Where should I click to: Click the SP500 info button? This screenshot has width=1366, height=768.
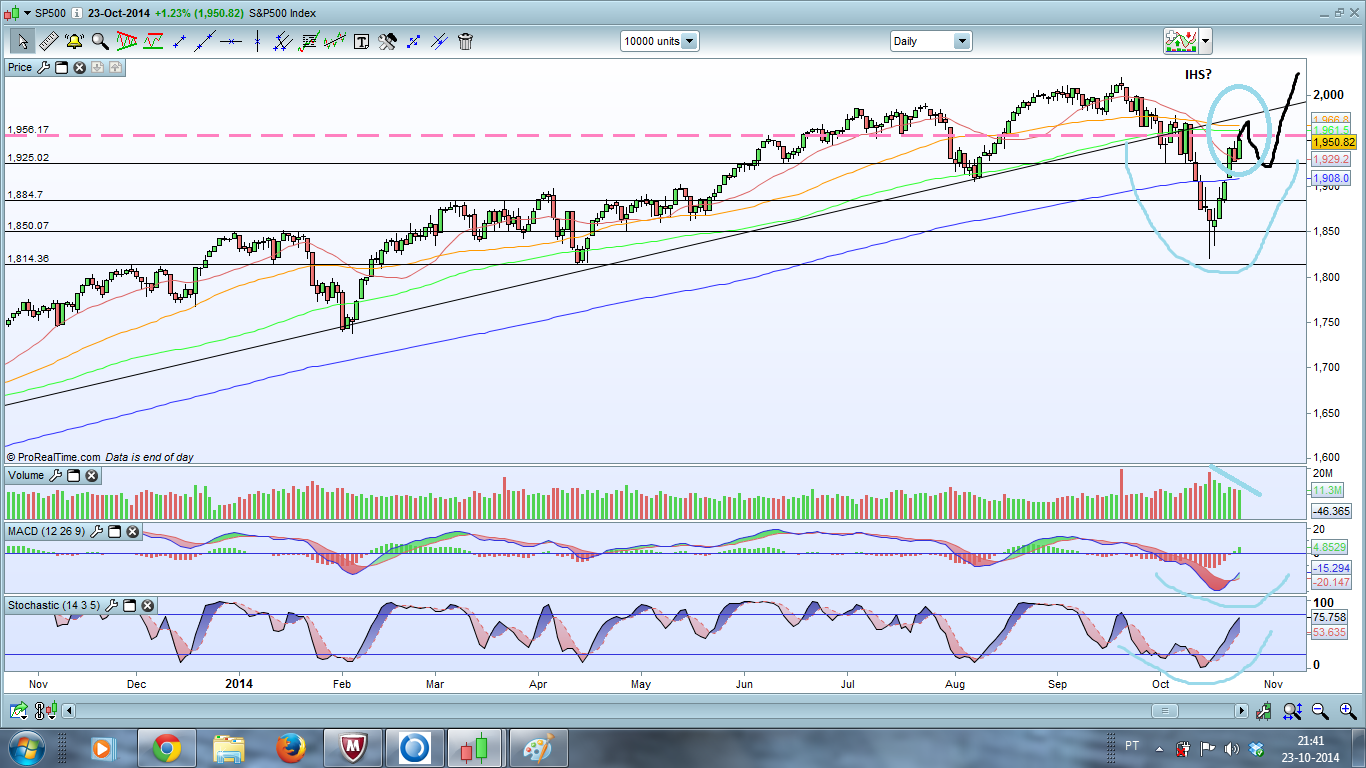[76, 12]
